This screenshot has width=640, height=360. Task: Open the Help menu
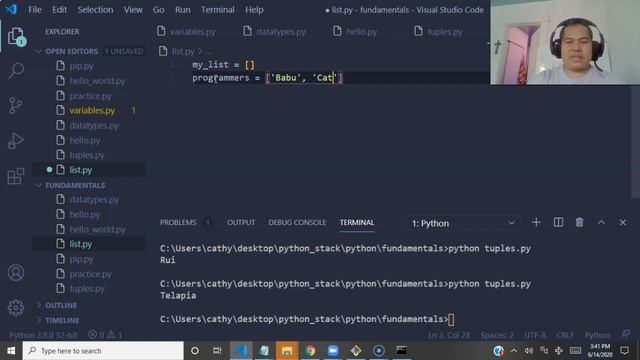(x=254, y=10)
